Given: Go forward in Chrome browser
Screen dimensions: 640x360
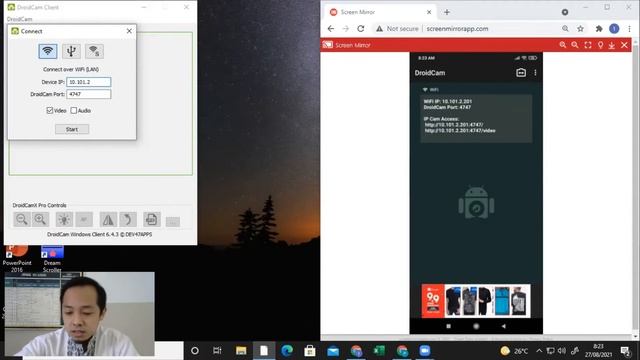Looking at the screenshot, I should 346,29.
